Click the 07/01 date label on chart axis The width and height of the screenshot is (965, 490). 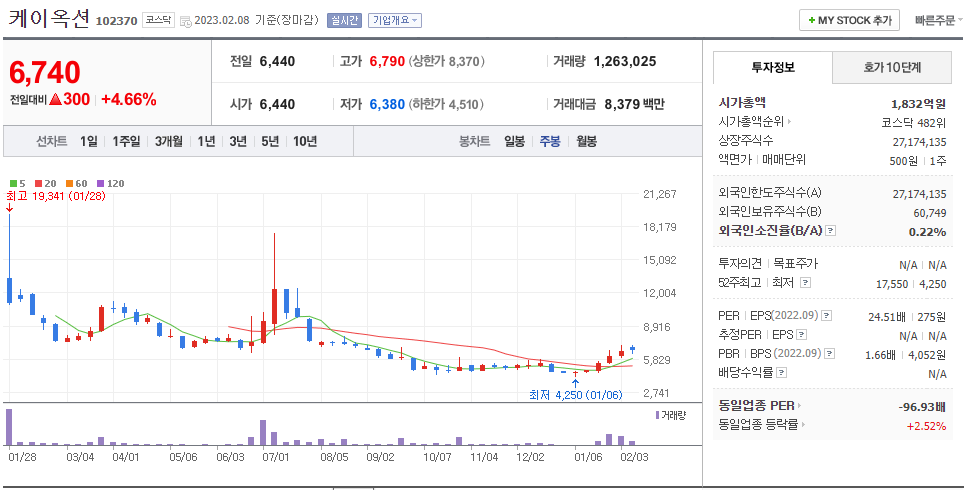(276, 457)
